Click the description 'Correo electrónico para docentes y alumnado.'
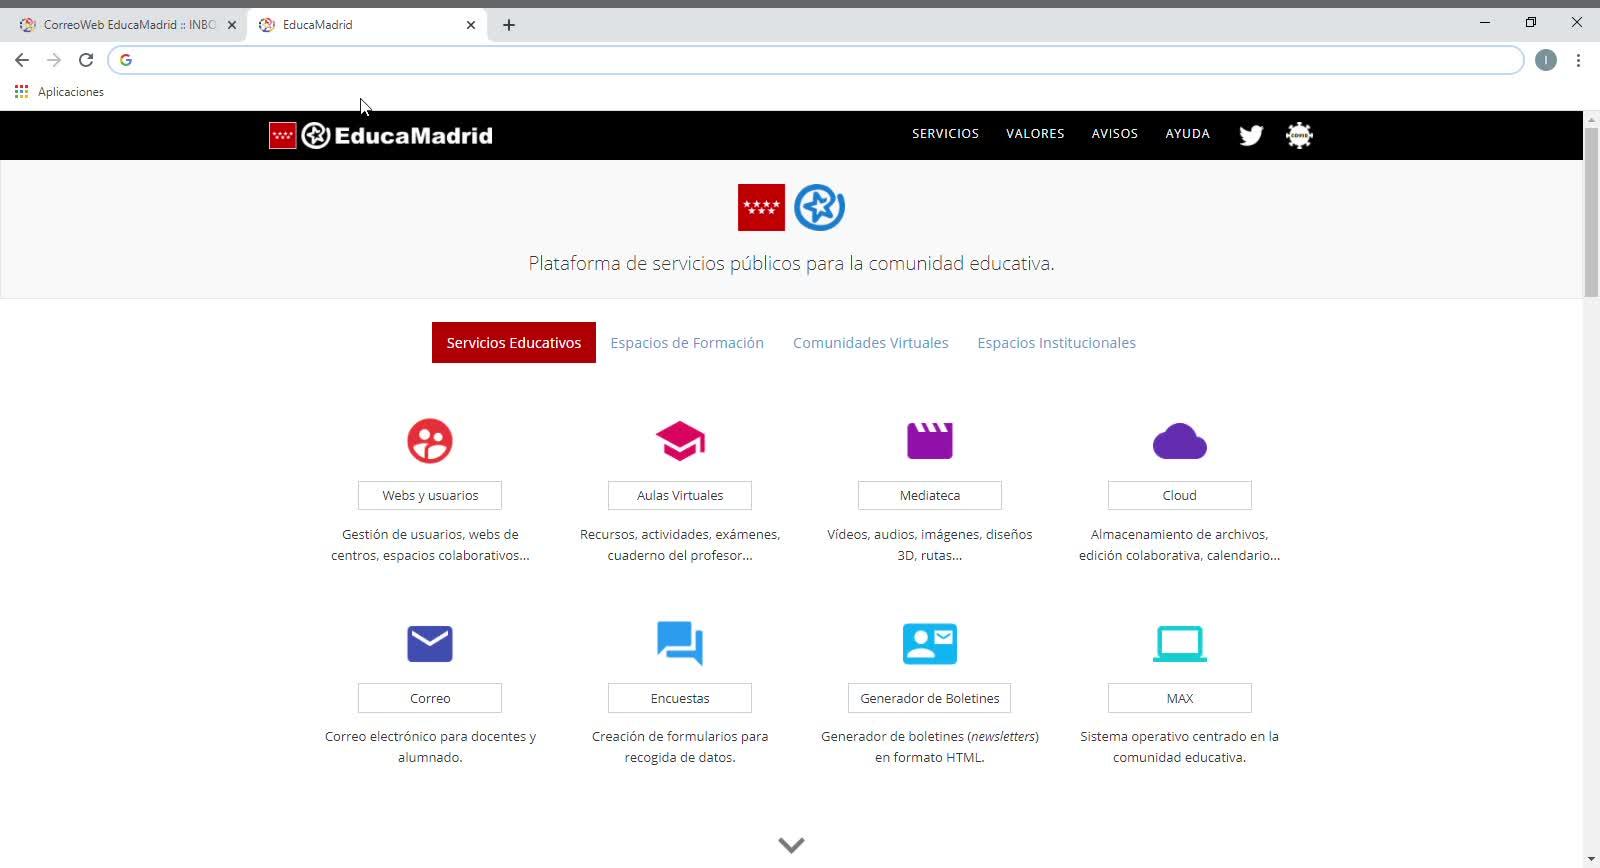 [430, 747]
